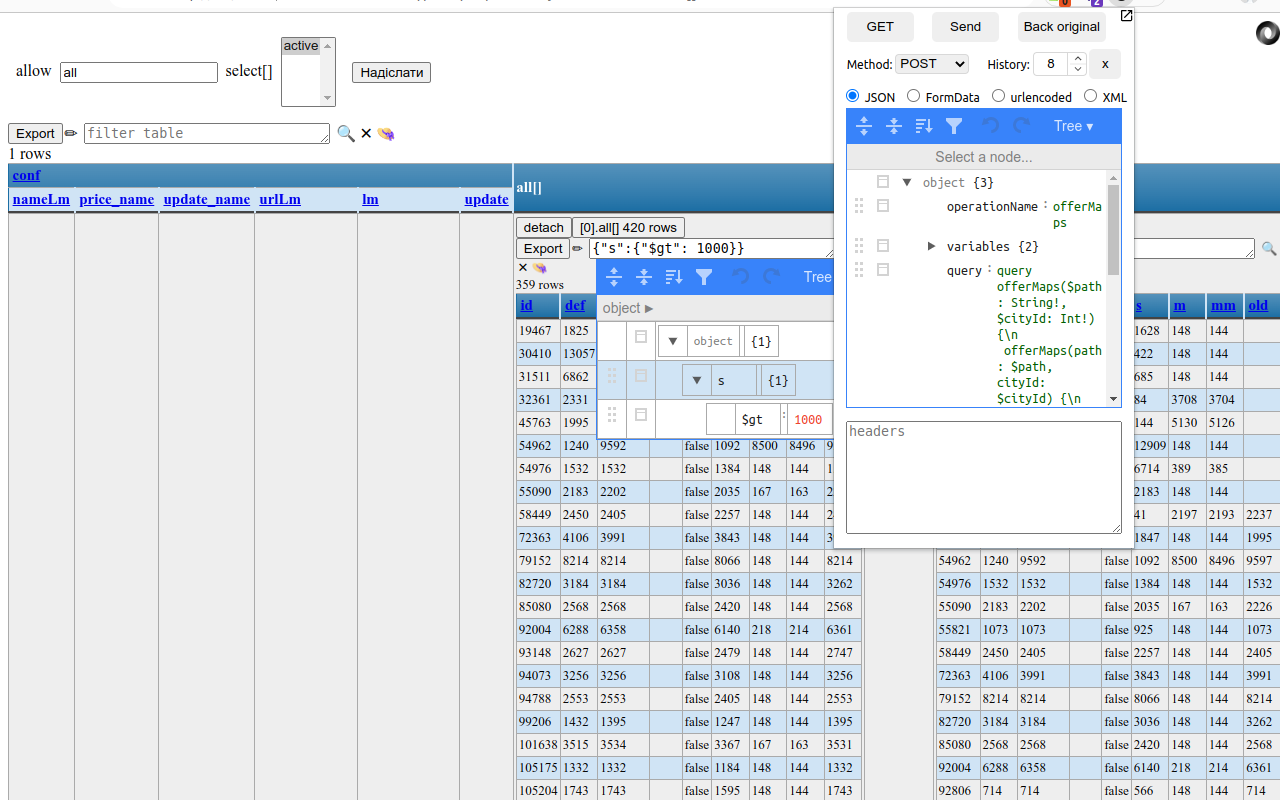Click magnifier icon at right table edge
The height and width of the screenshot is (800, 1280).
click(x=1269, y=248)
